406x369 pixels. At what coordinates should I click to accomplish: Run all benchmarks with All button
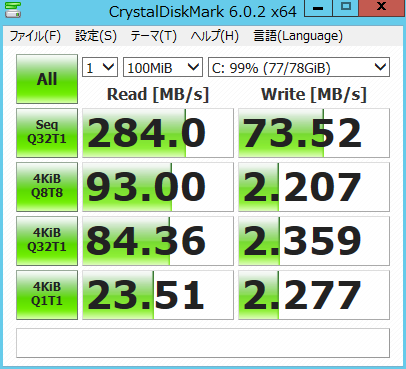click(47, 79)
